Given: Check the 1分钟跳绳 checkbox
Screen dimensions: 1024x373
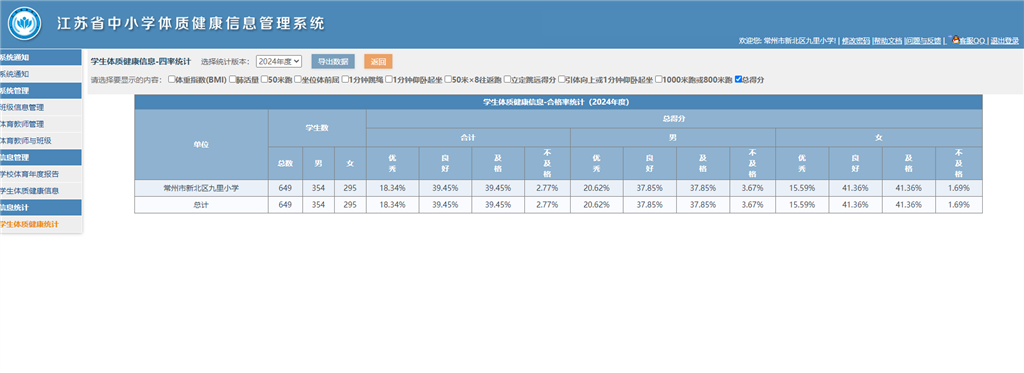Looking at the screenshot, I should pos(345,80).
